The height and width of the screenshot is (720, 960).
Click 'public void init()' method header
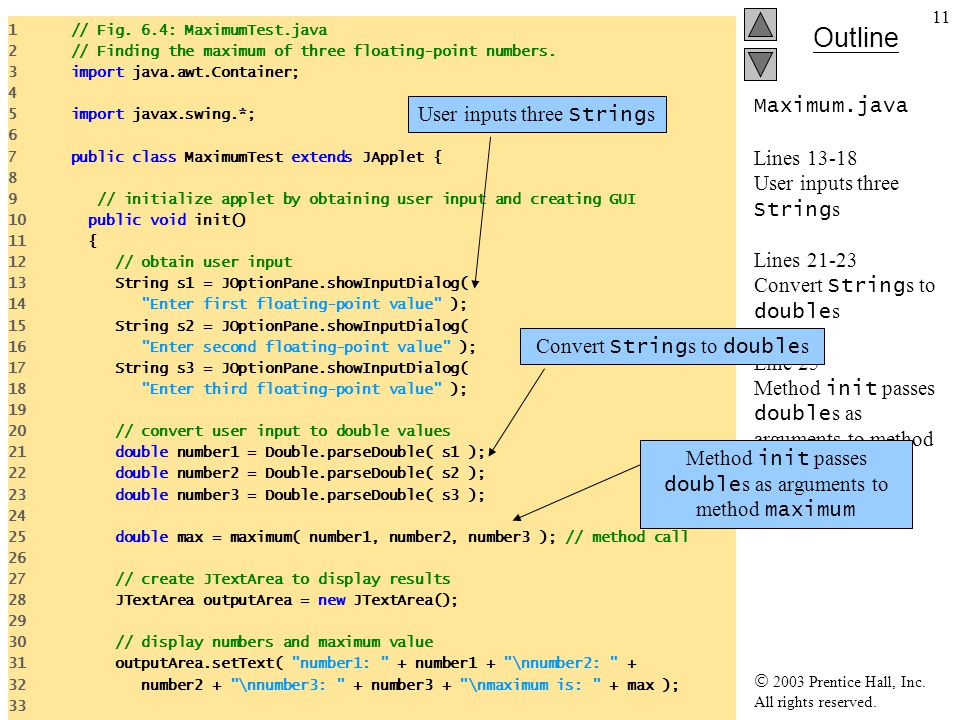167,220
